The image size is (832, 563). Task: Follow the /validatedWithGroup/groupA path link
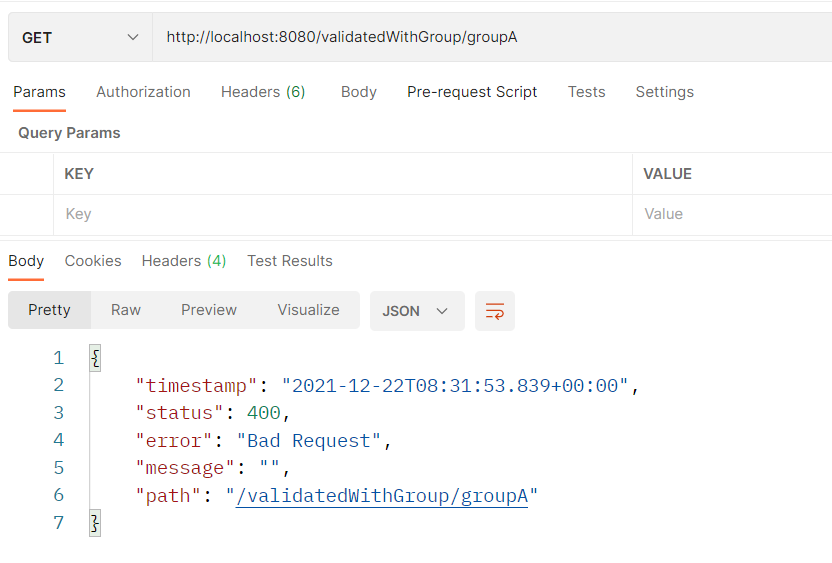click(382, 496)
